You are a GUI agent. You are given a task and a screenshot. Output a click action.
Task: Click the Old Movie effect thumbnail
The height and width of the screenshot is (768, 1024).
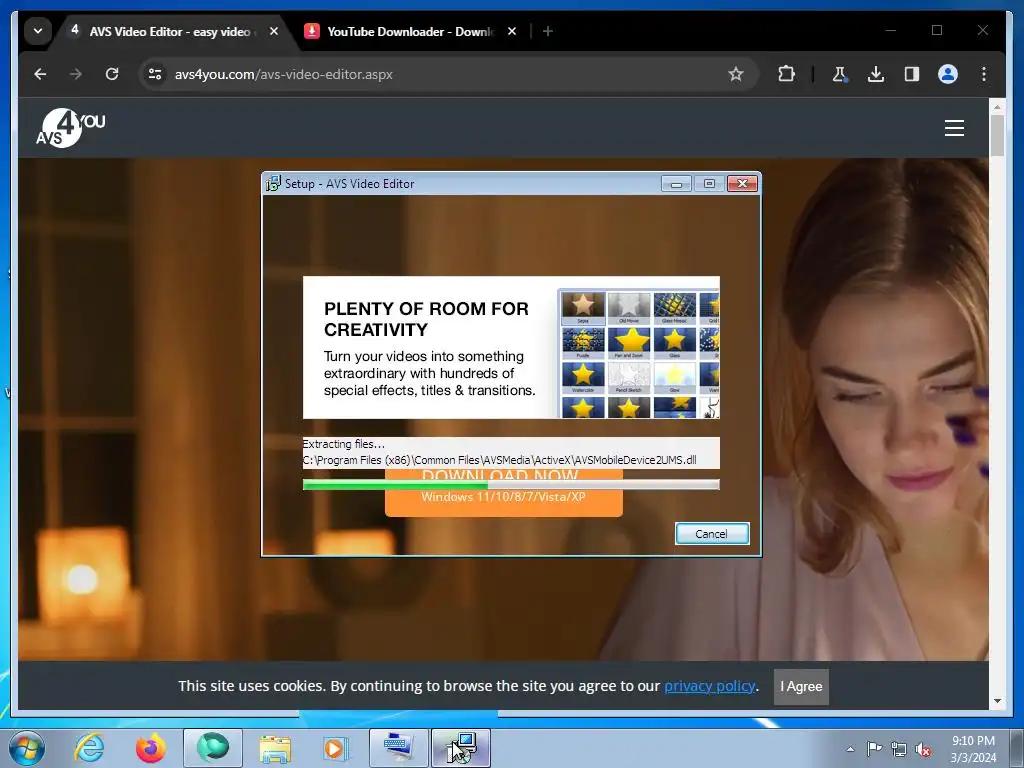629,308
